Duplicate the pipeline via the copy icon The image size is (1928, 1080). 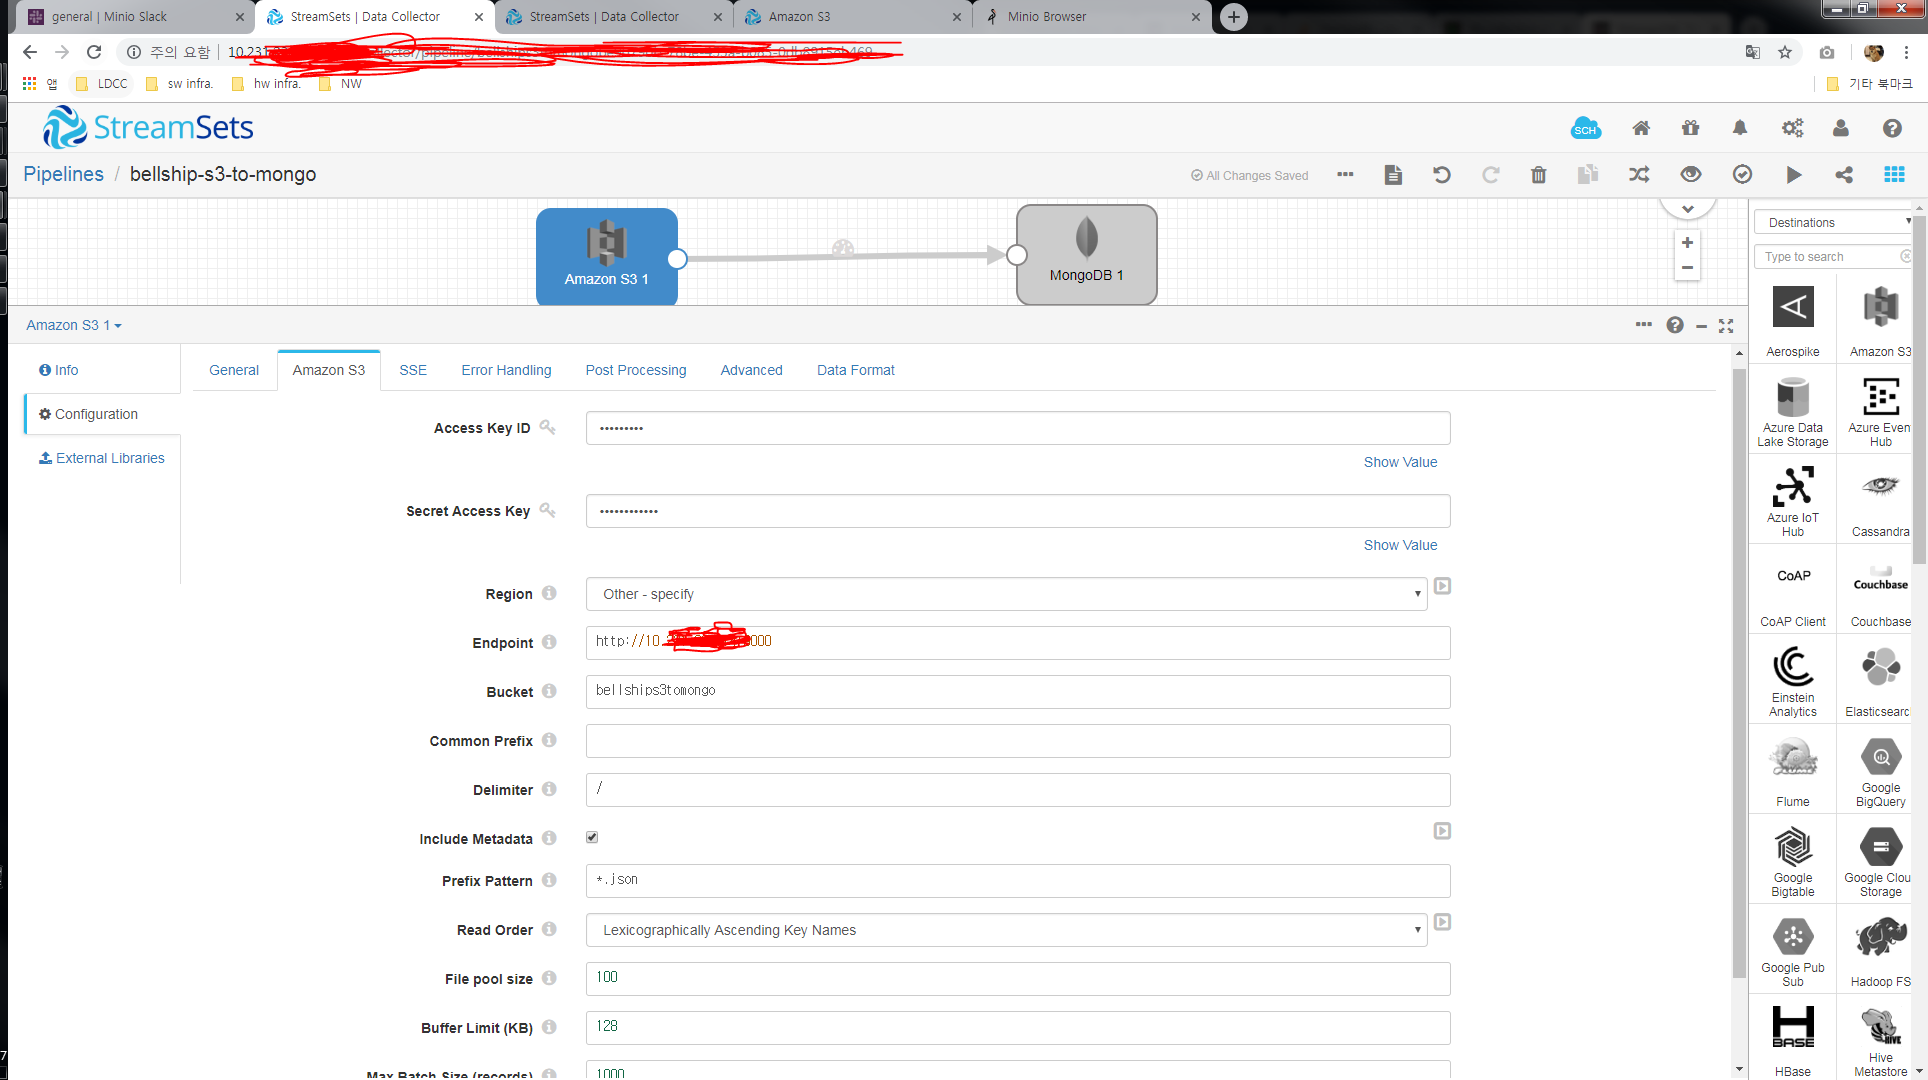click(1588, 174)
